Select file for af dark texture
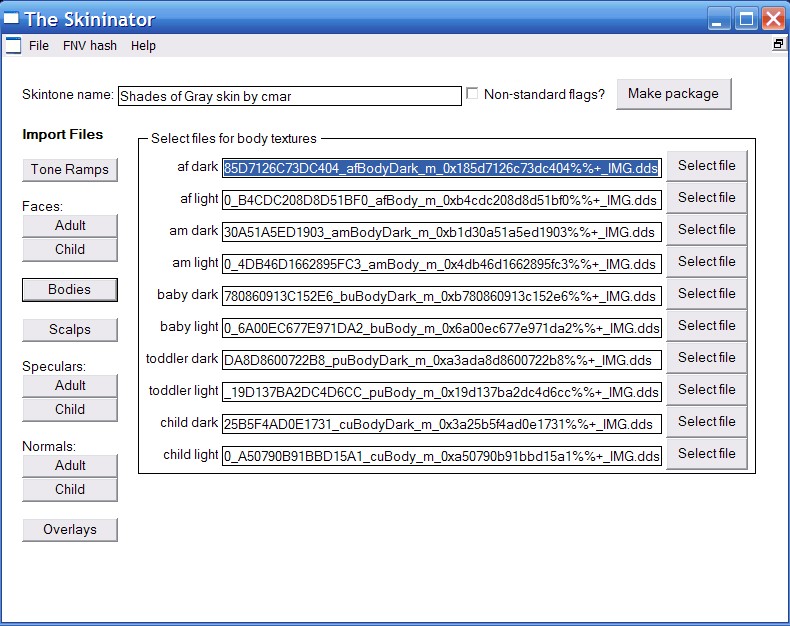Viewport: 790px width, 626px height. (x=706, y=166)
